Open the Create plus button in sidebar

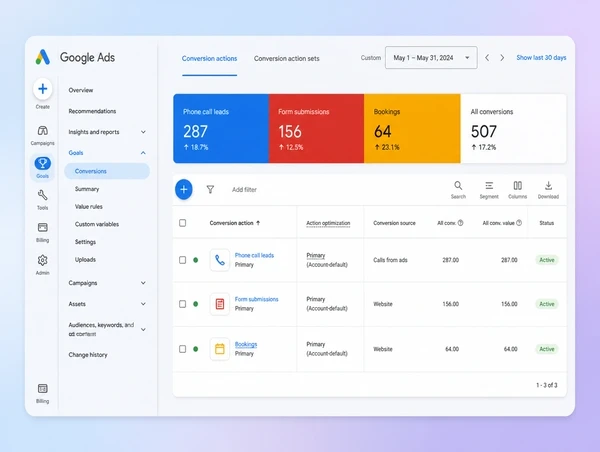pos(42,89)
